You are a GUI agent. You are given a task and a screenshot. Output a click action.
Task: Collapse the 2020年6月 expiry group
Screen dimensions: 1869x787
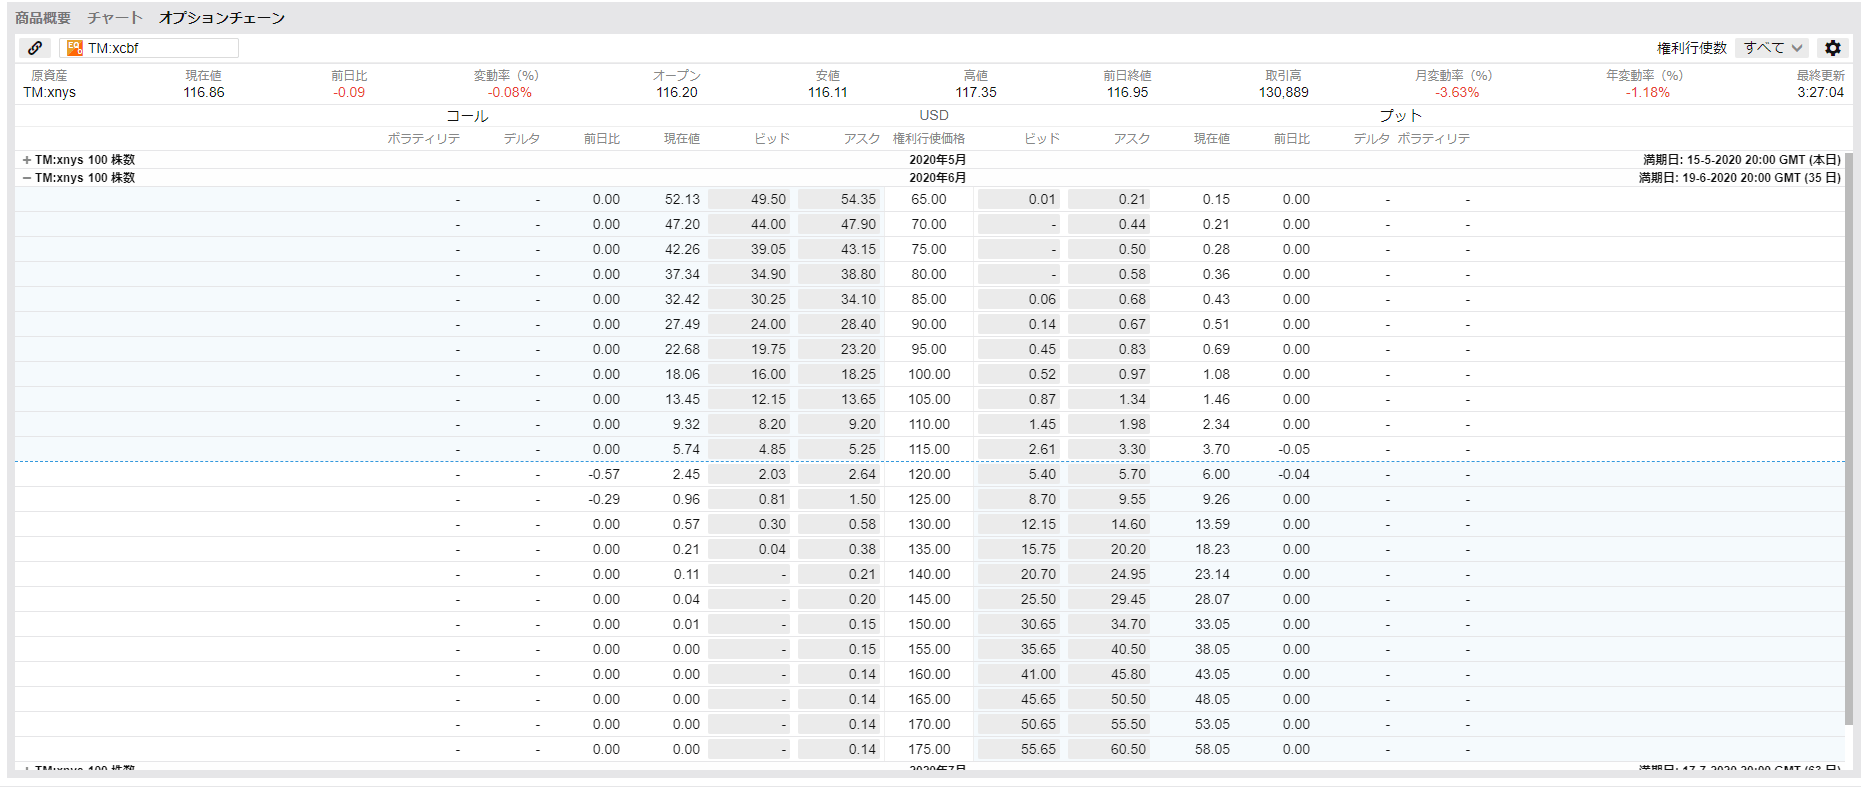pyautogui.click(x=27, y=178)
